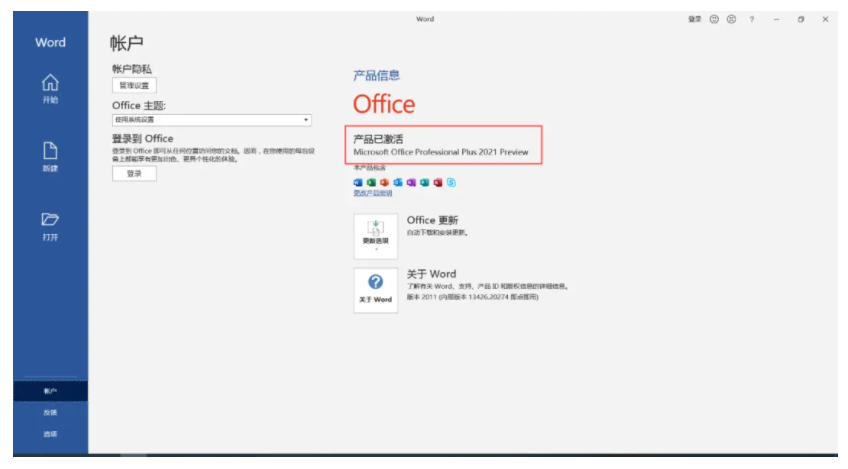Click 登录 sign-in in the title bar

pos(694,19)
